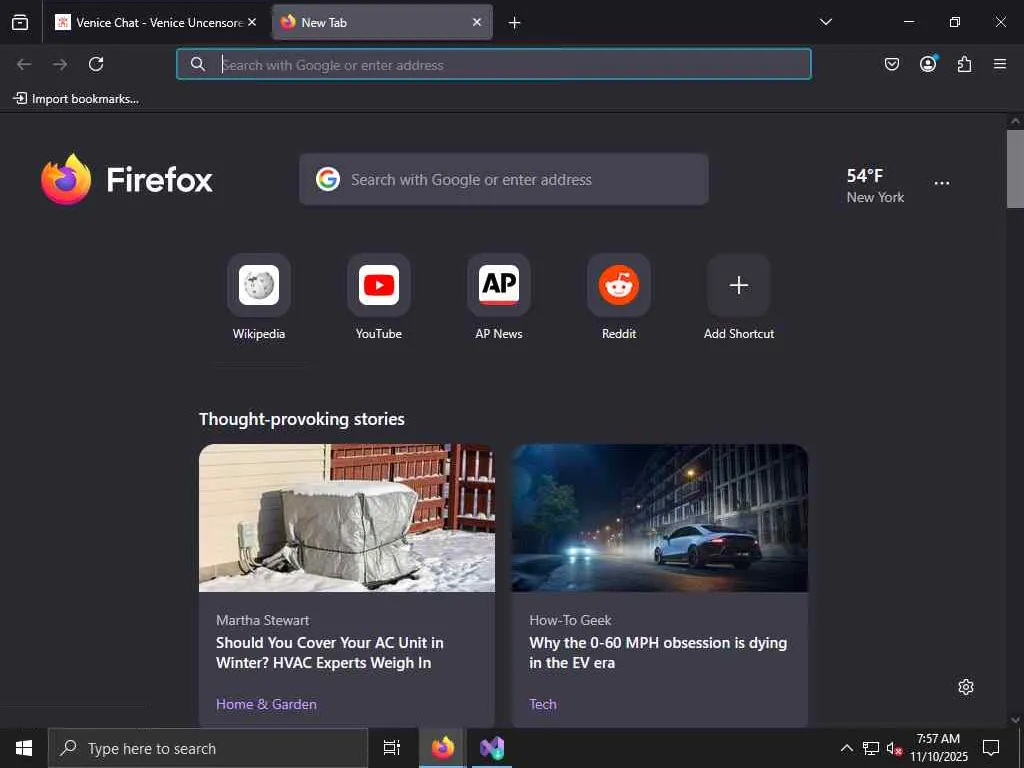Open the Wikipedia shortcut
Viewport: 1024px width, 768px height.
[x=259, y=297]
